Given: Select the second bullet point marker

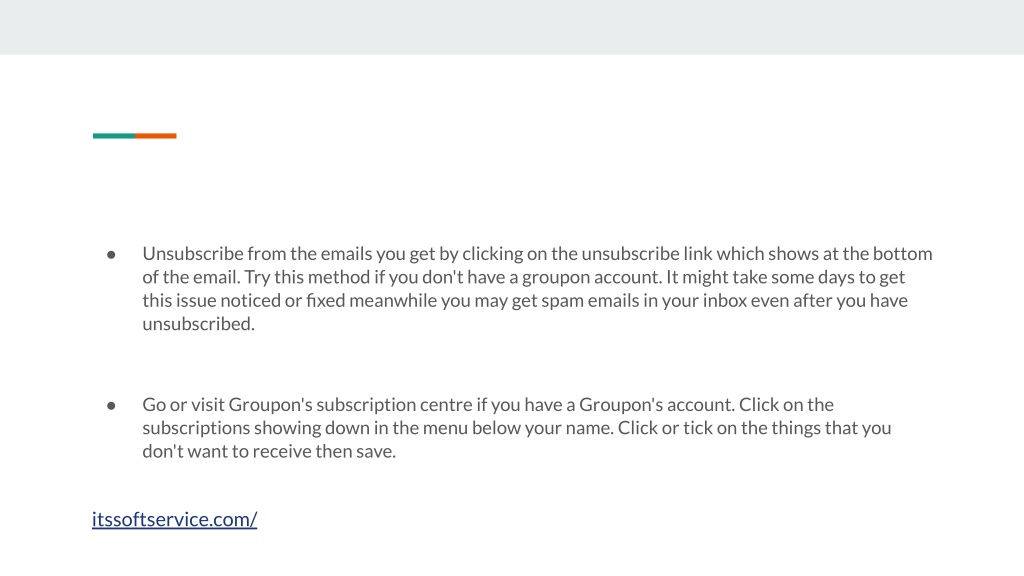Looking at the screenshot, I should point(111,406).
